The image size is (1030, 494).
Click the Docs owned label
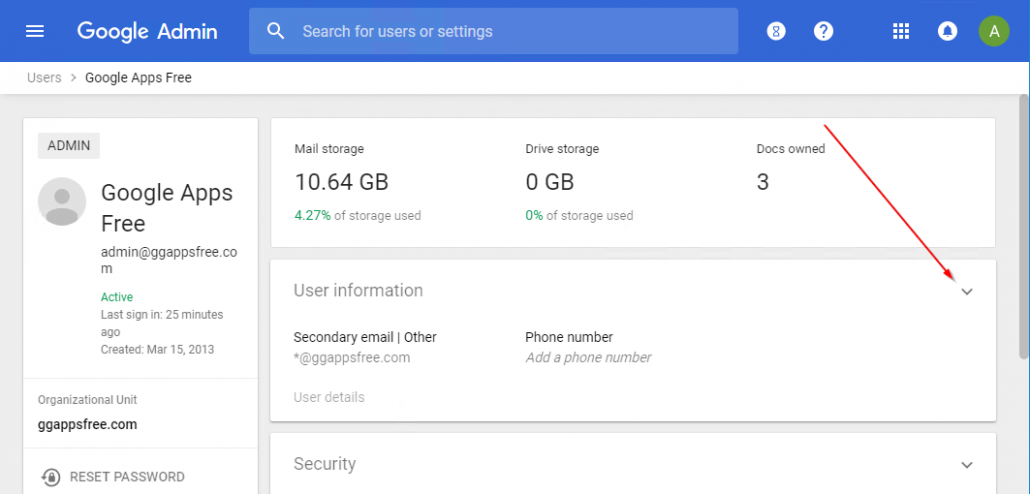coord(791,149)
